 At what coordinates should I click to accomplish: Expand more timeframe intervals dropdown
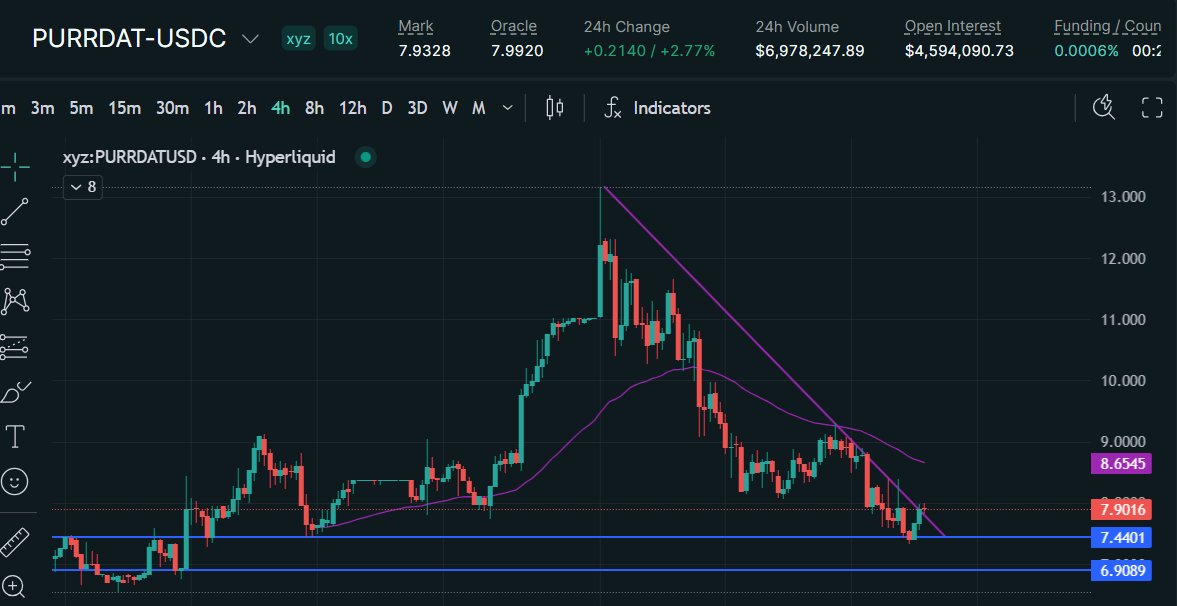tap(507, 108)
